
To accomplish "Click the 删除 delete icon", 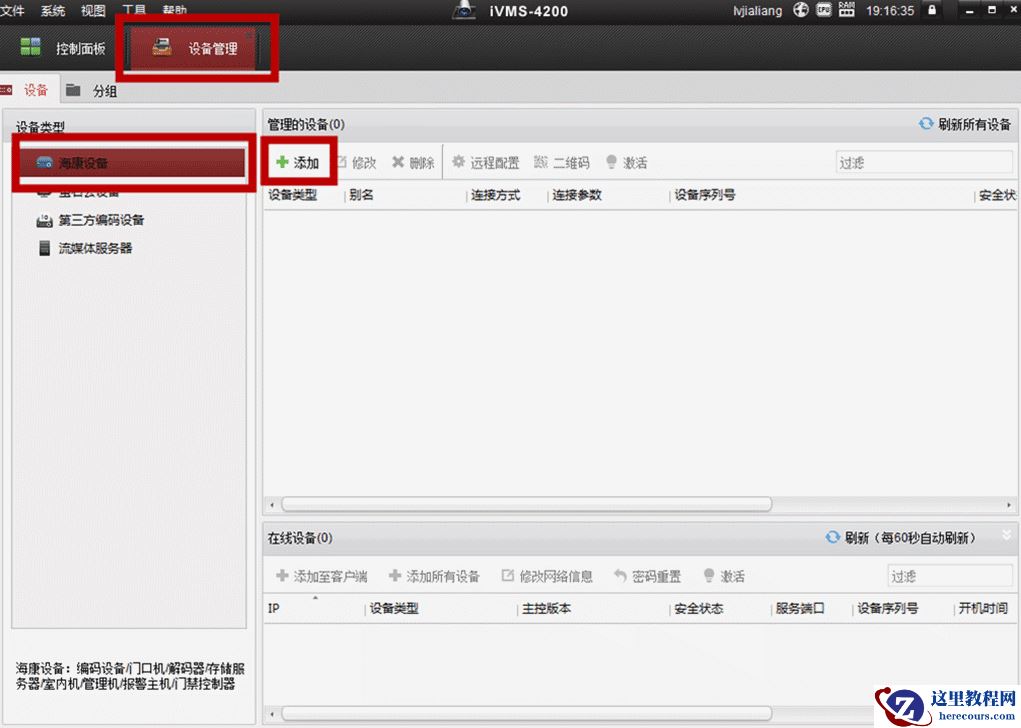I will tap(400, 161).
